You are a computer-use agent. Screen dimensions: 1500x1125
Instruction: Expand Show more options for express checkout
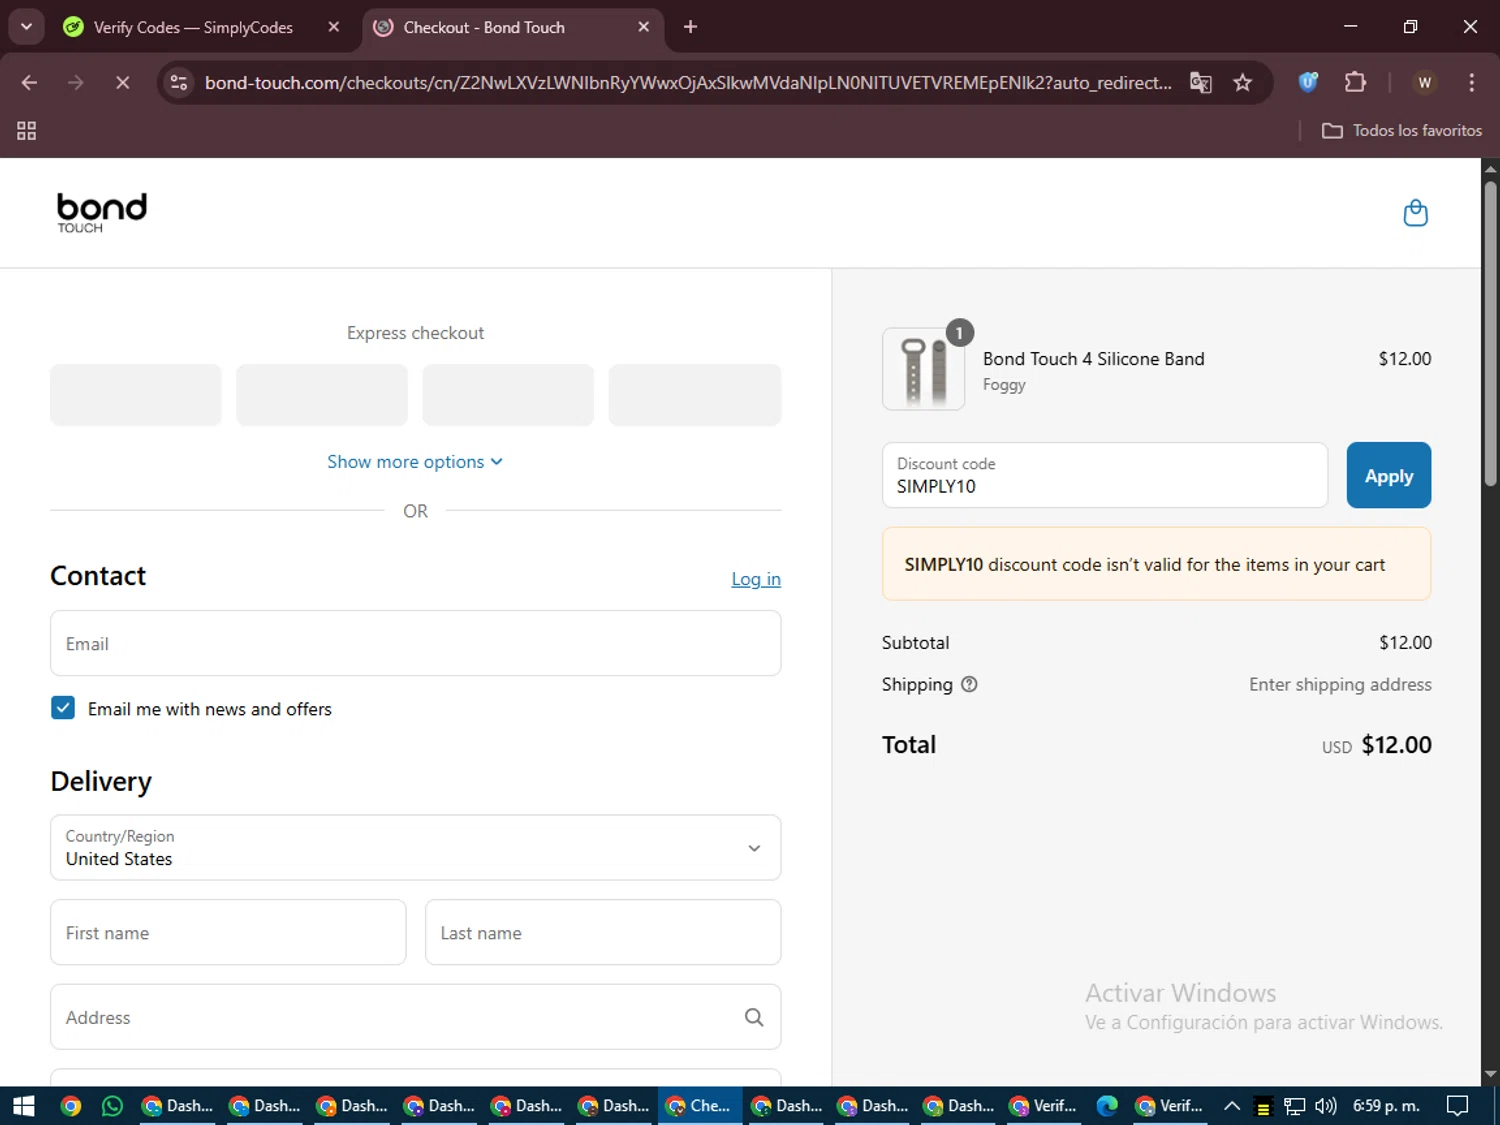pyautogui.click(x=415, y=462)
